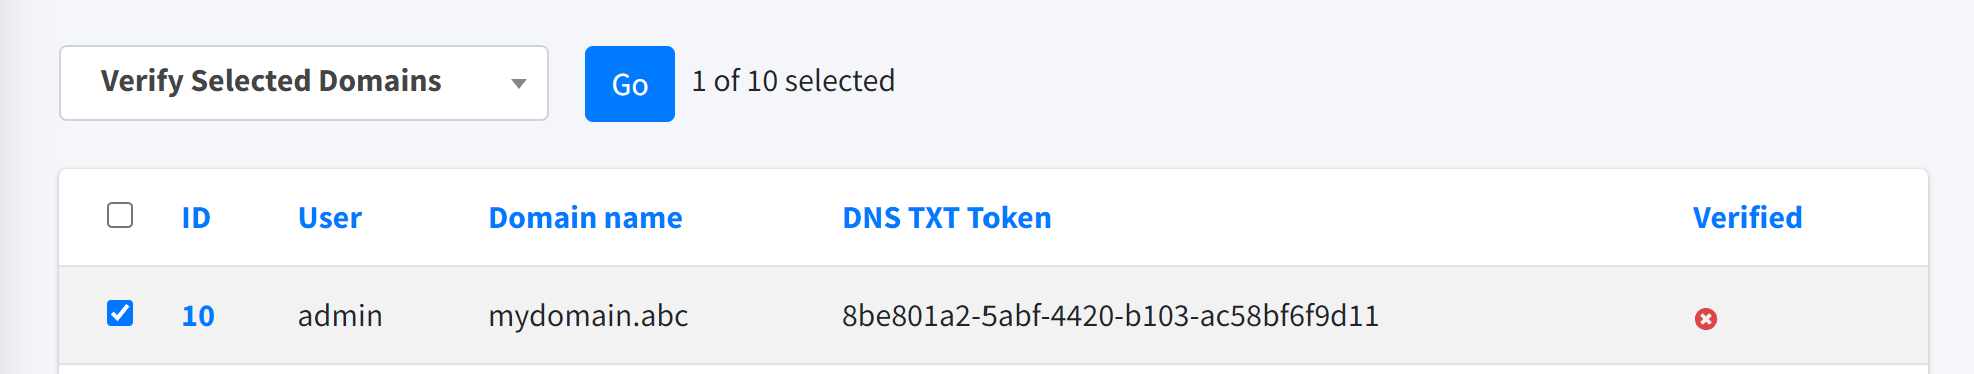Sort the table by User column
The height and width of the screenshot is (374, 1974).
[x=330, y=218]
